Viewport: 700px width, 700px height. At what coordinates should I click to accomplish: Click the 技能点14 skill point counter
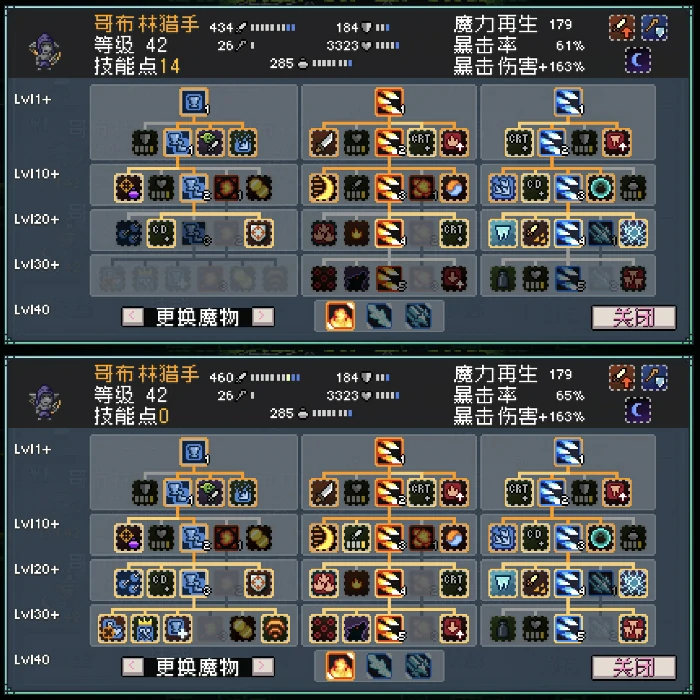pos(137,66)
